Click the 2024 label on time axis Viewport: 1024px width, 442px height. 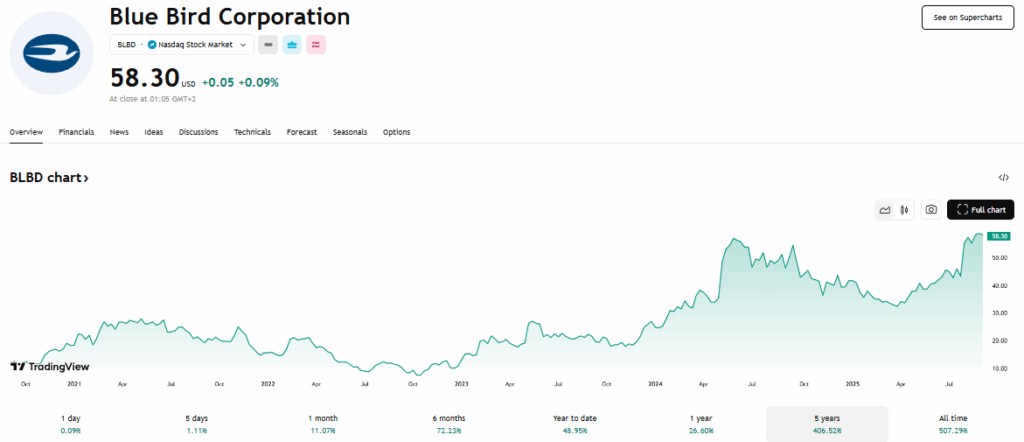654,384
